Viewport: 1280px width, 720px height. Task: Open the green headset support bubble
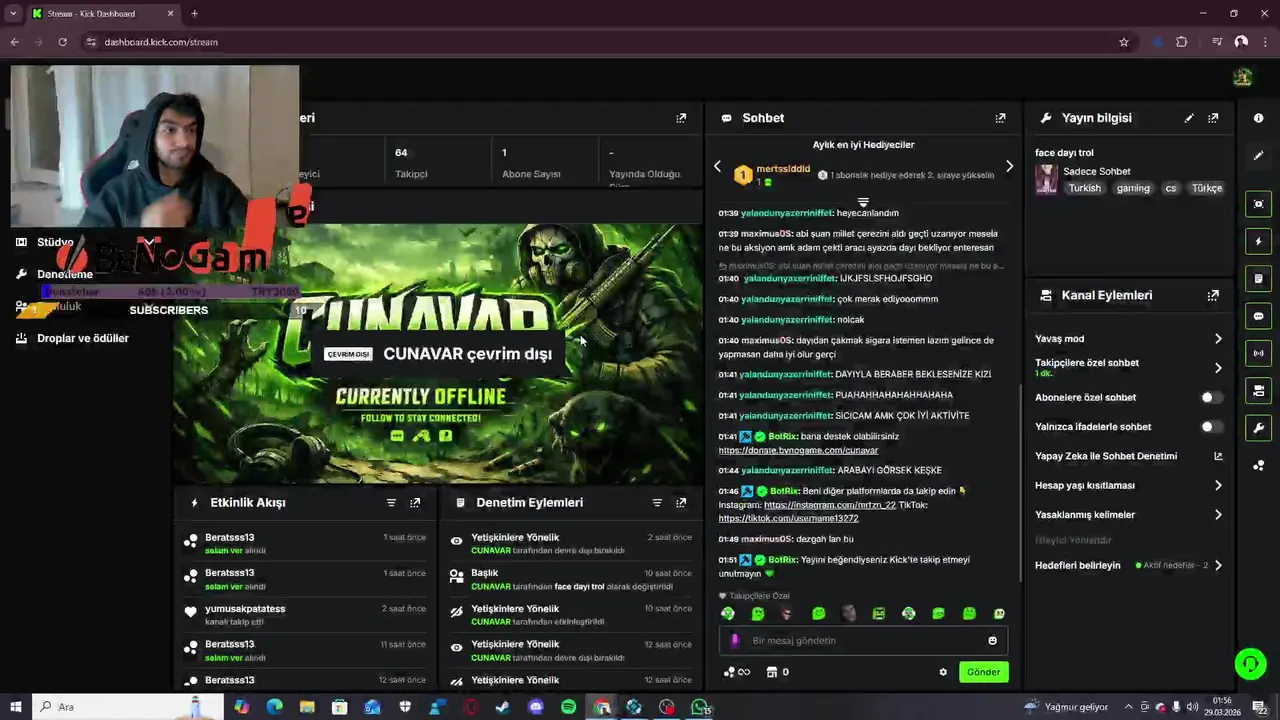[1250, 663]
